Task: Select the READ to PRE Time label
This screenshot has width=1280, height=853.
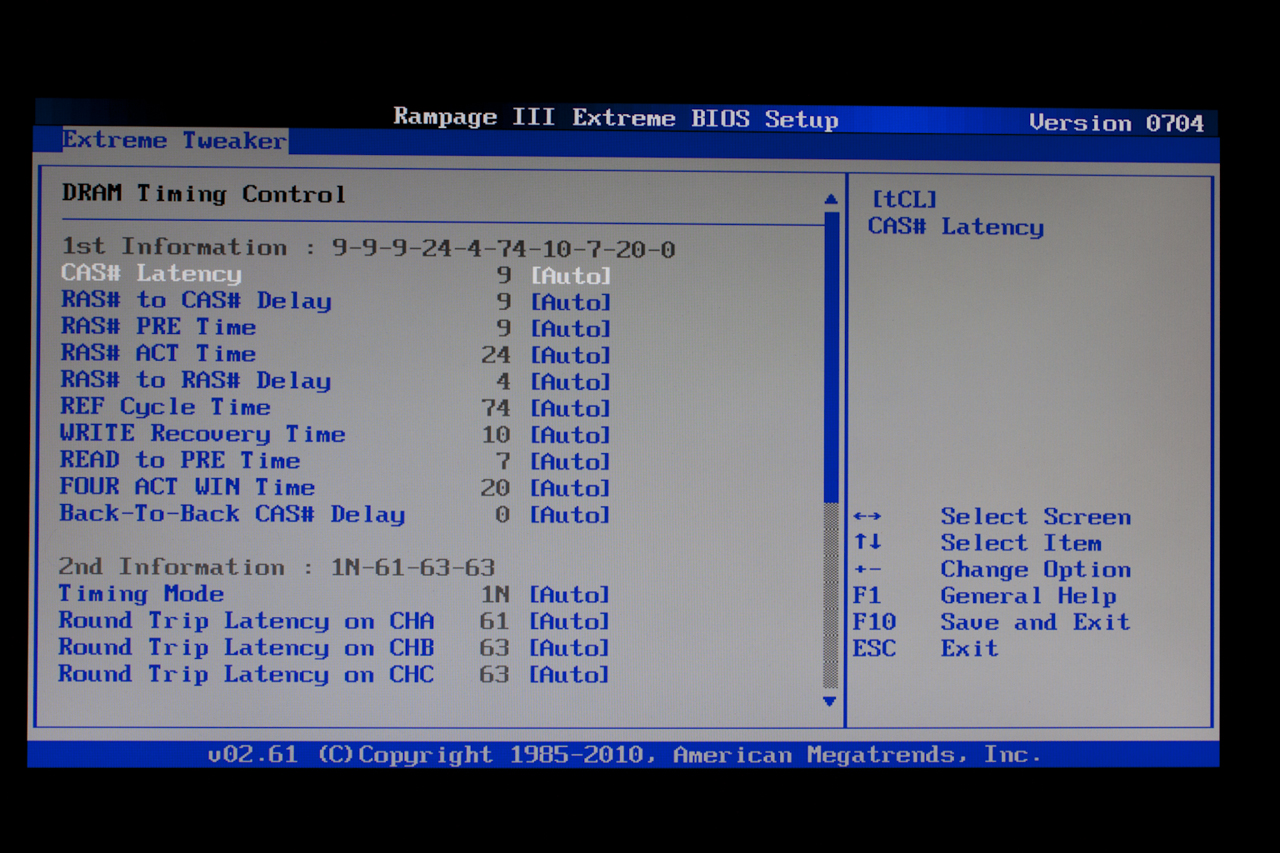Action: (180, 460)
